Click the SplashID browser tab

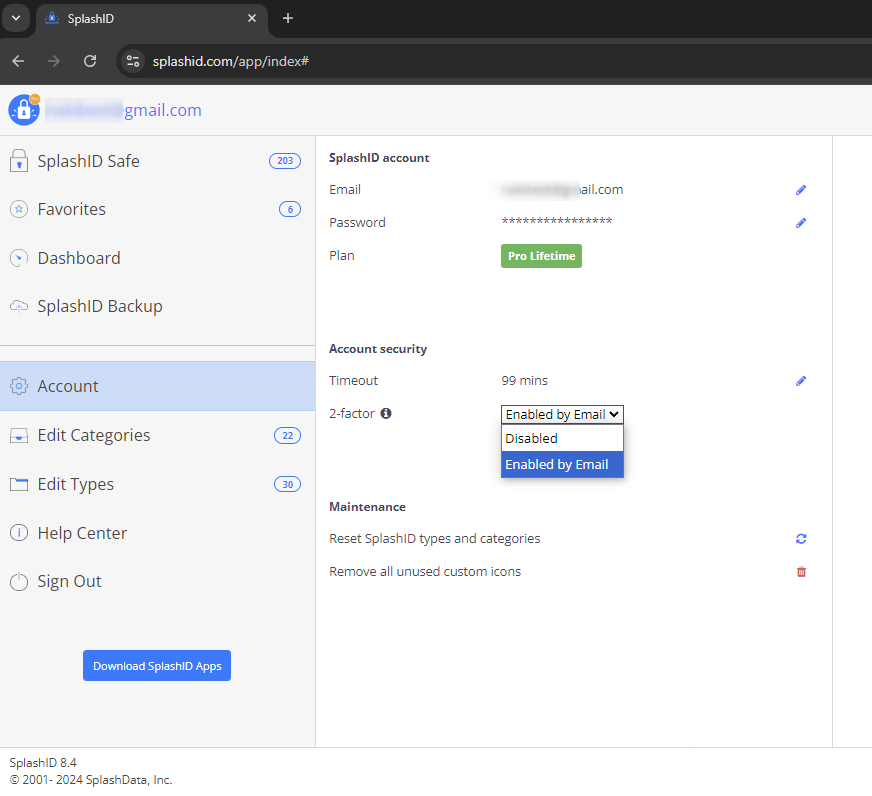(x=152, y=19)
